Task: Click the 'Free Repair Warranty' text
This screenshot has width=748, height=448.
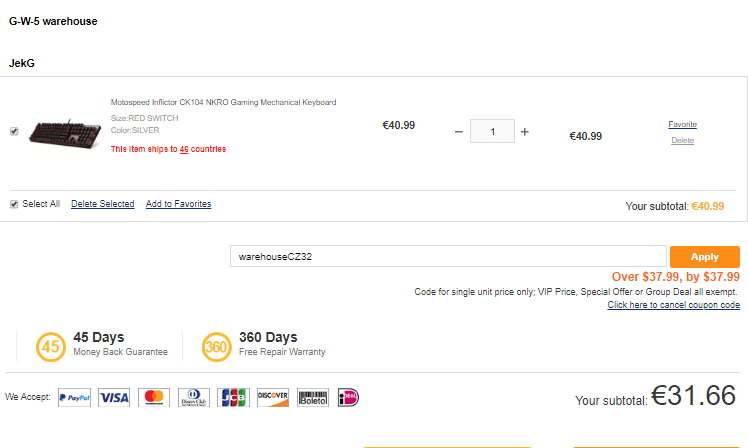Action: tap(282, 352)
